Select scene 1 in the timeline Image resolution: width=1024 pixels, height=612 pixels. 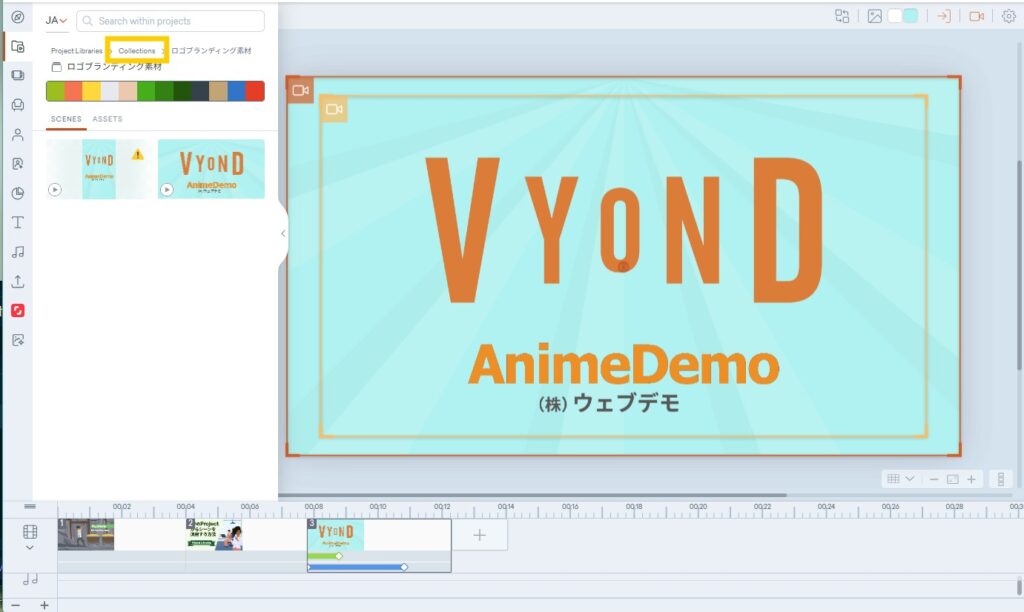(x=121, y=535)
